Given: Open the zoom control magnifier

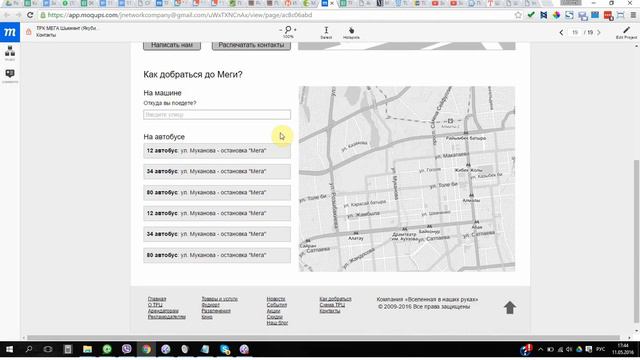Looking at the screenshot, I should [x=288, y=30].
